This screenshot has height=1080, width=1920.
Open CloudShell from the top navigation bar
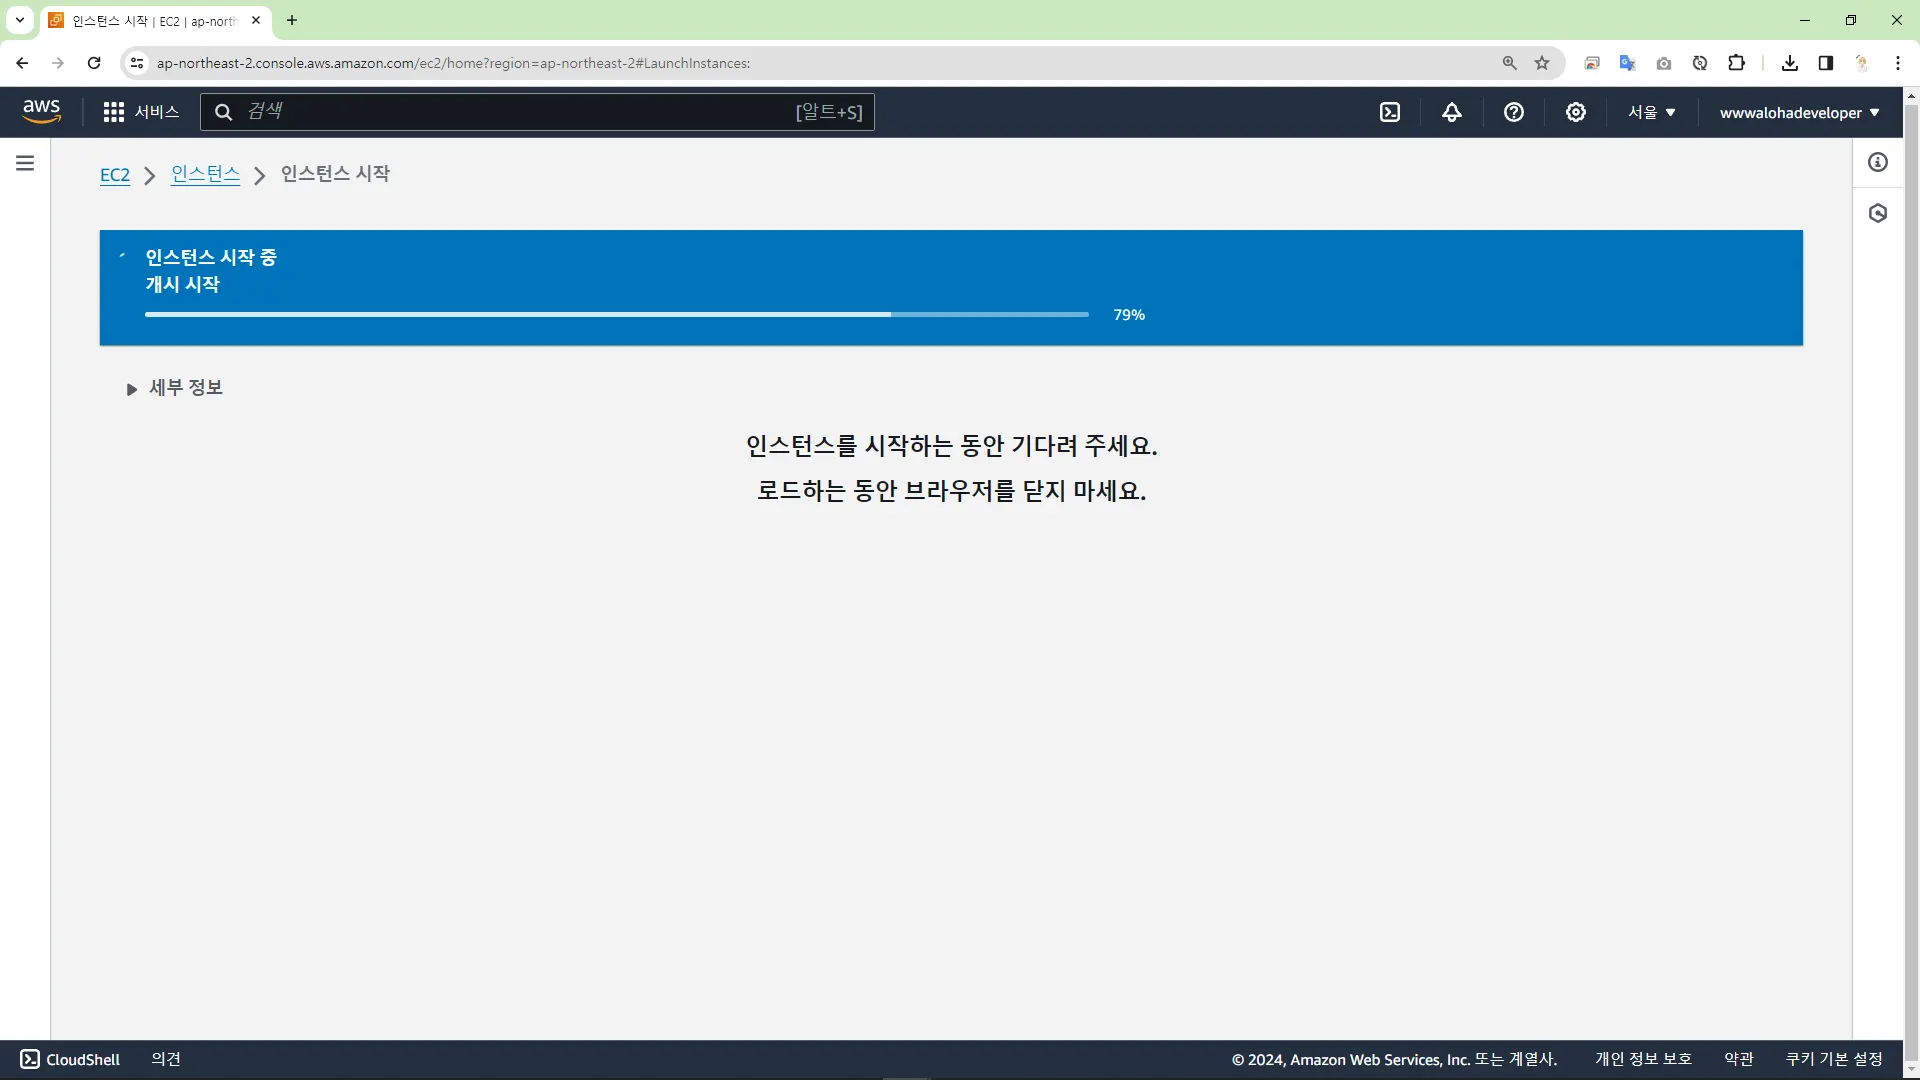click(x=1390, y=112)
